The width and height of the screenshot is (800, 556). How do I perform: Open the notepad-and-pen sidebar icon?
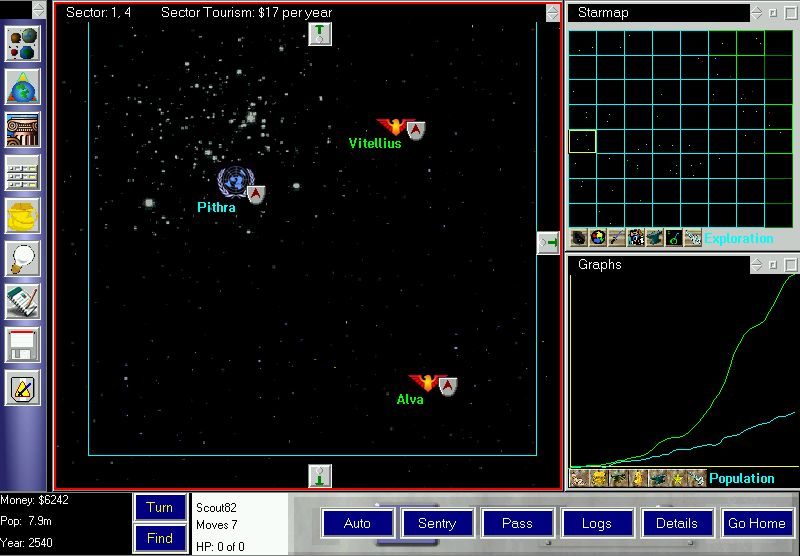[22, 302]
